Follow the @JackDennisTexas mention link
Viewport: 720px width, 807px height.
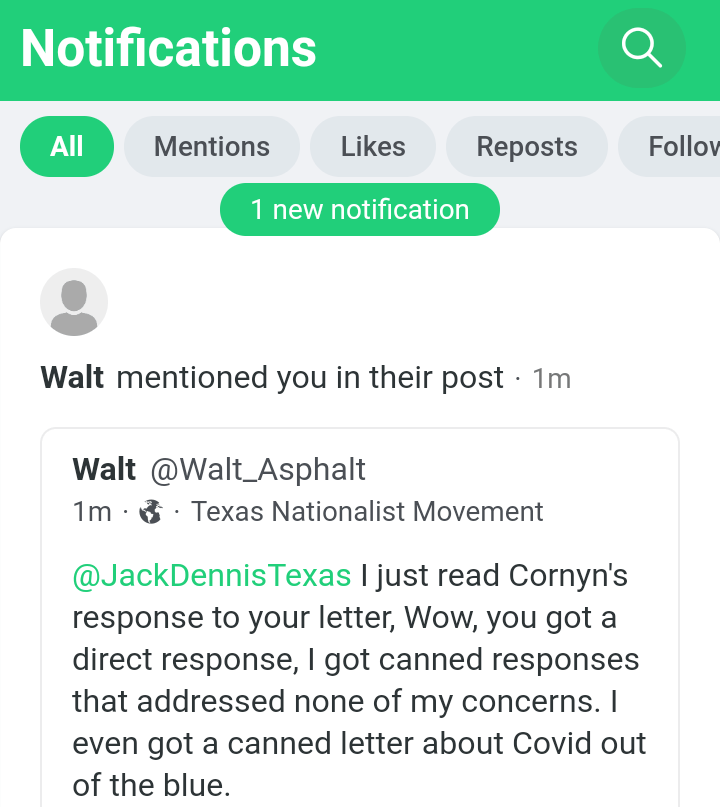212,576
